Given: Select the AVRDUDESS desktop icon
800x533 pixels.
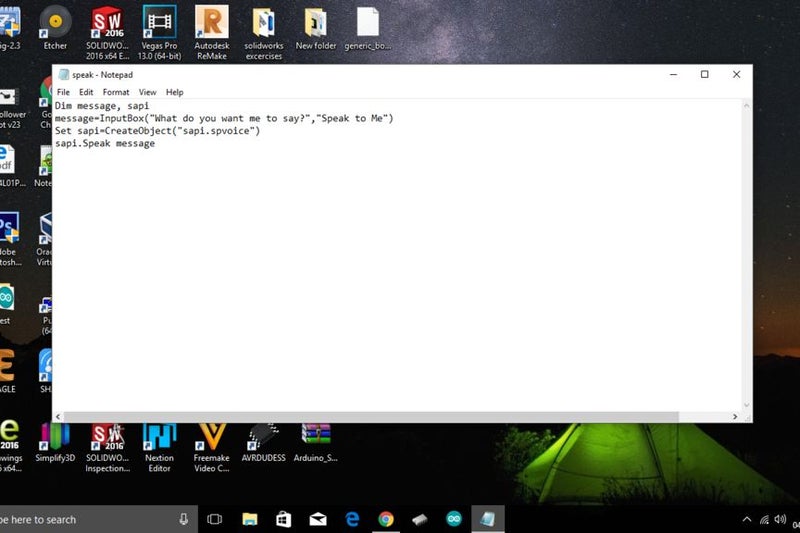Looking at the screenshot, I should pyautogui.click(x=264, y=443).
